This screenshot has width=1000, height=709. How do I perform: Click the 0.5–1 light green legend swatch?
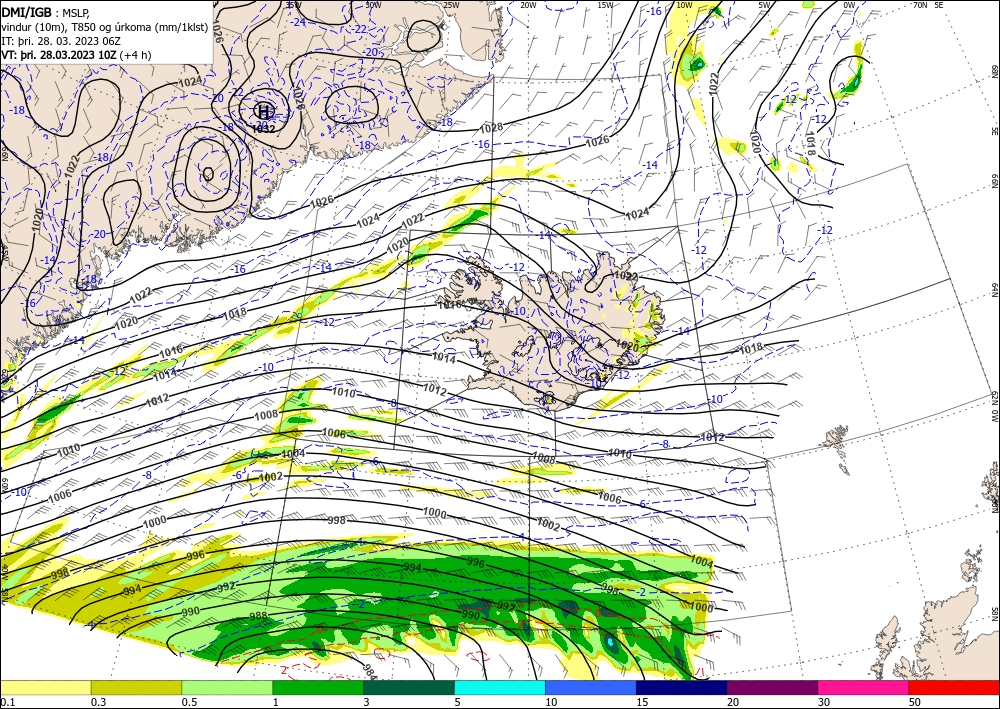pyautogui.click(x=227, y=687)
